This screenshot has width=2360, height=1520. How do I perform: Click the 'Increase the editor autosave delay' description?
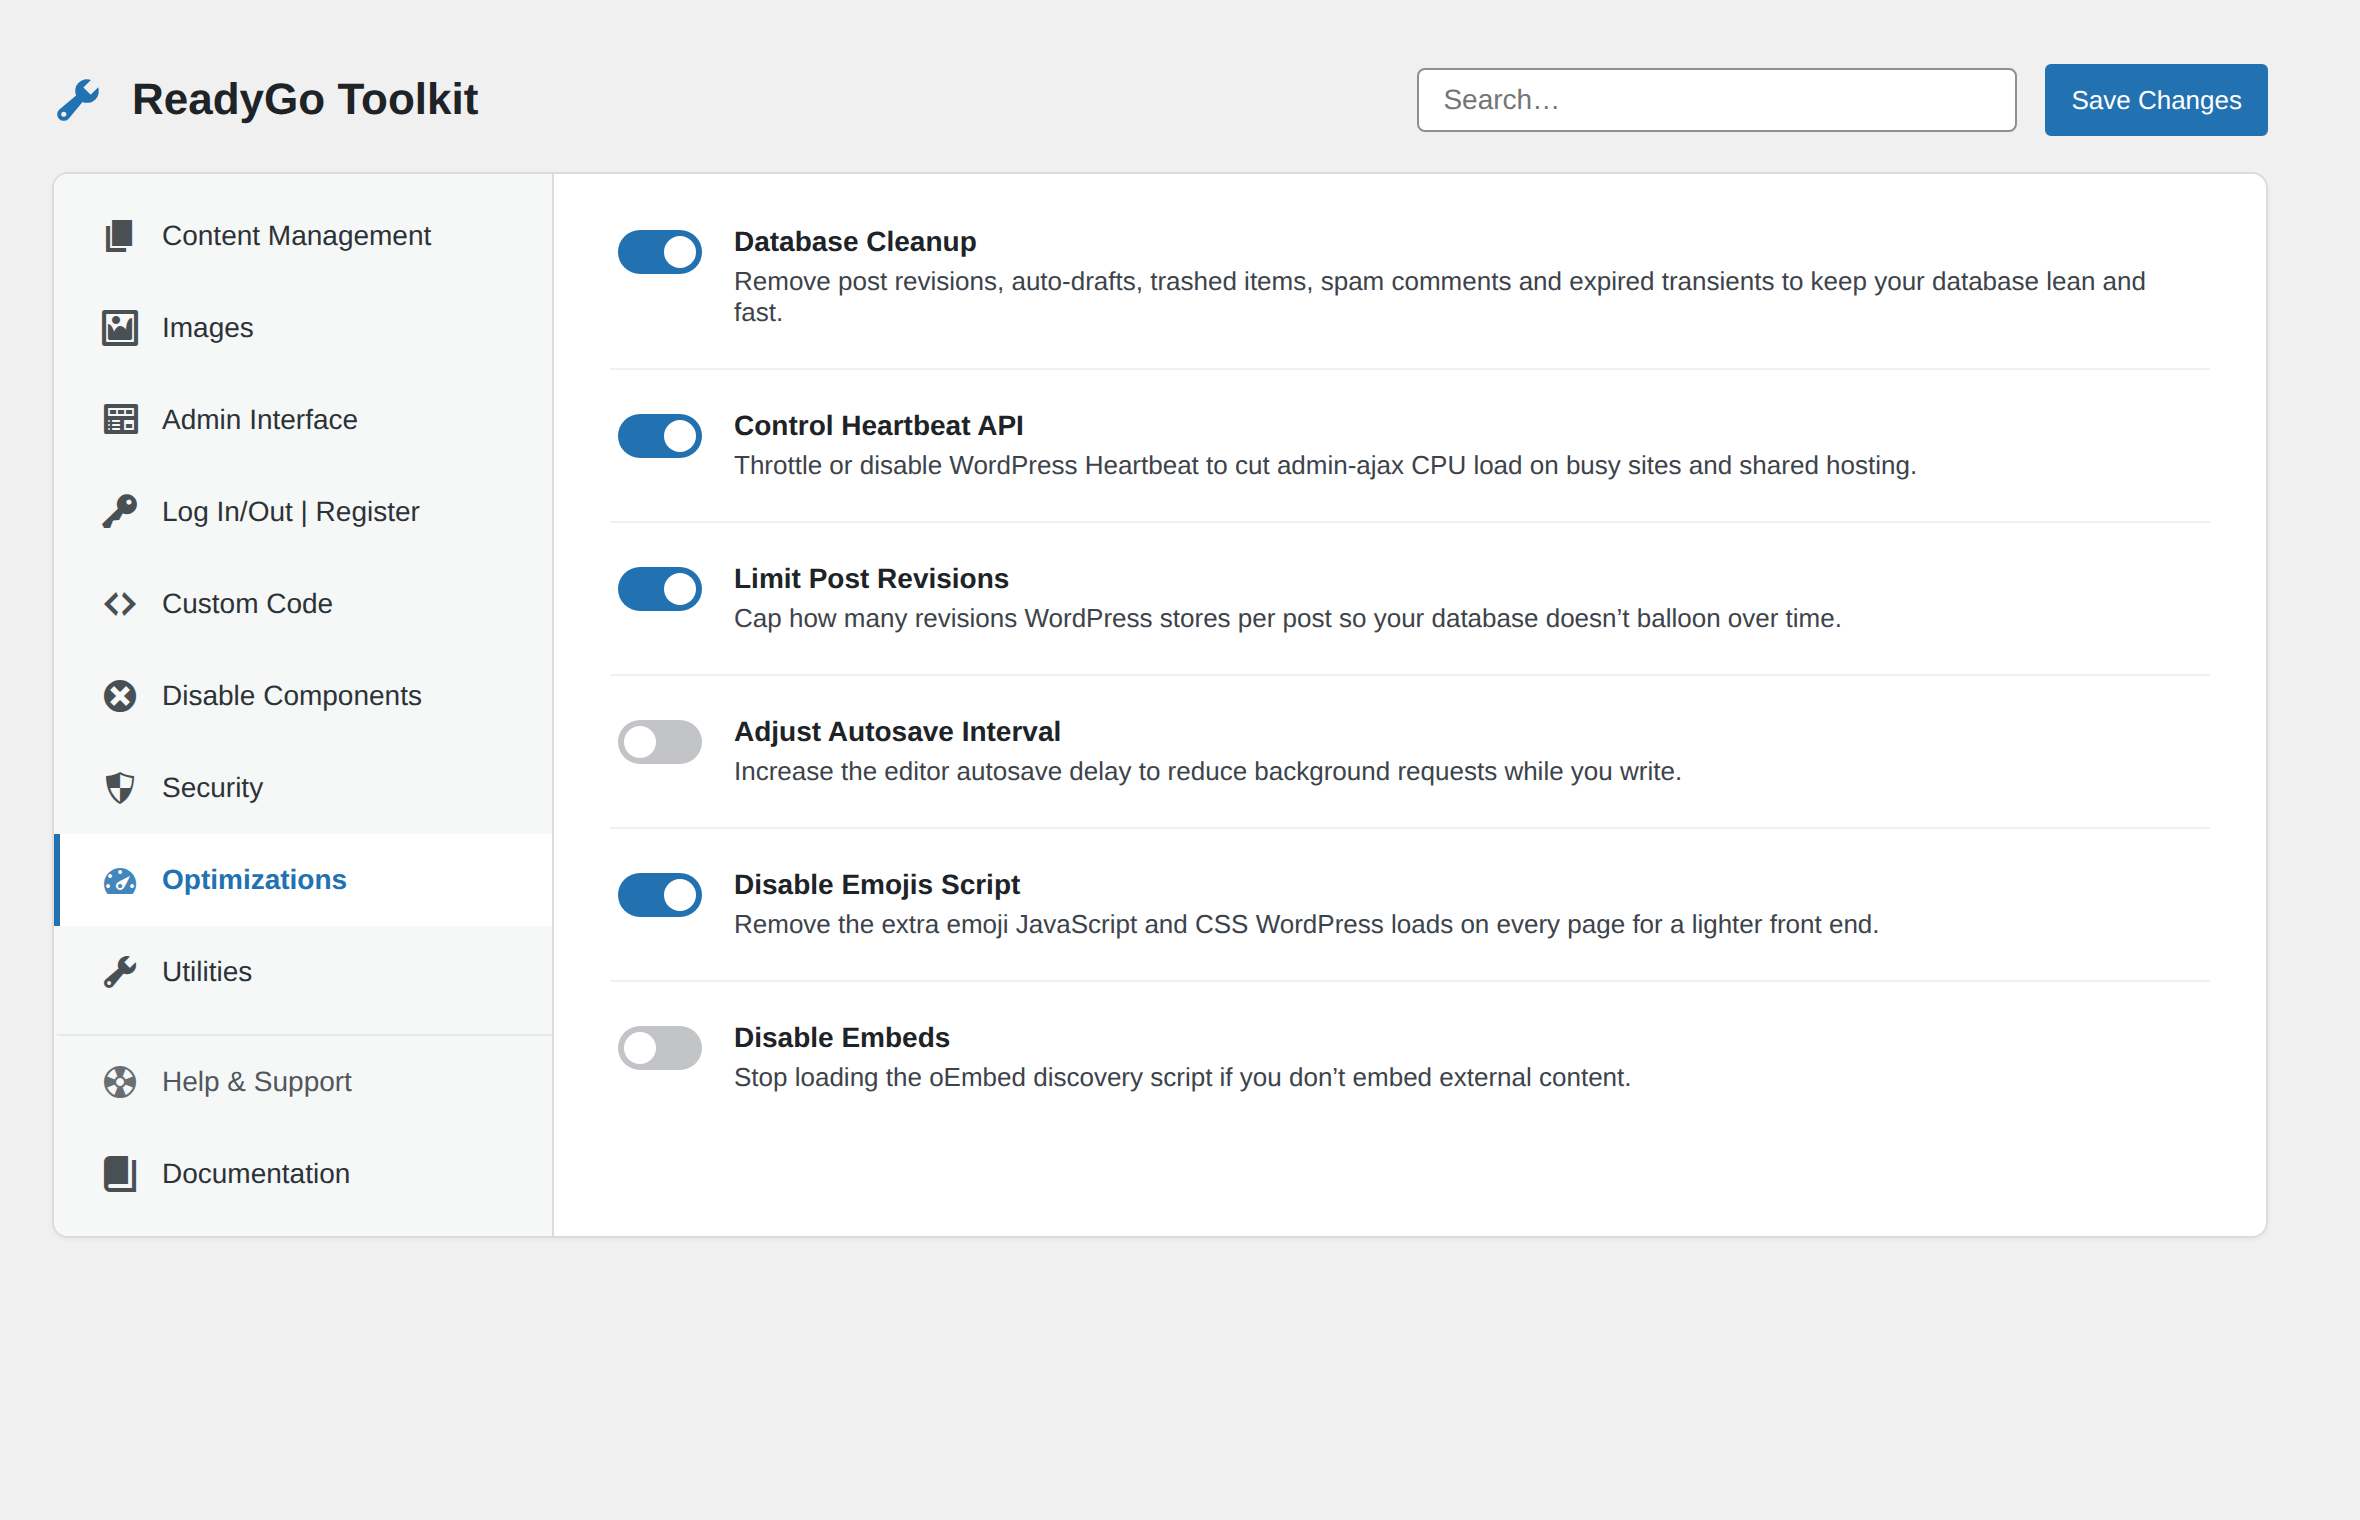[1207, 772]
